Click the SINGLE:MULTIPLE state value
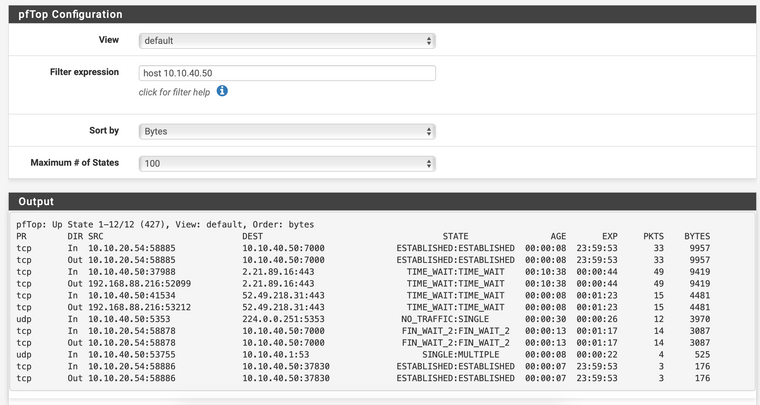760x405 pixels. (460, 355)
